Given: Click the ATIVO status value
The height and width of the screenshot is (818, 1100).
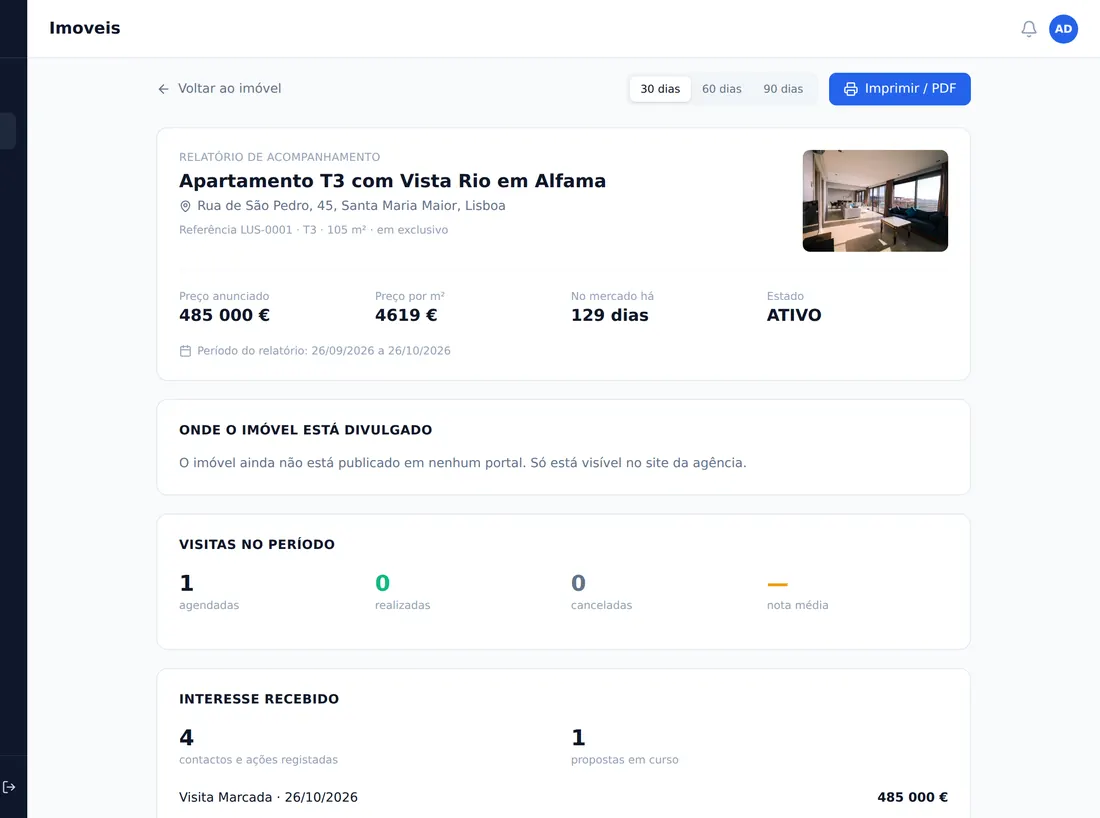Looking at the screenshot, I should tap(794, 315).
